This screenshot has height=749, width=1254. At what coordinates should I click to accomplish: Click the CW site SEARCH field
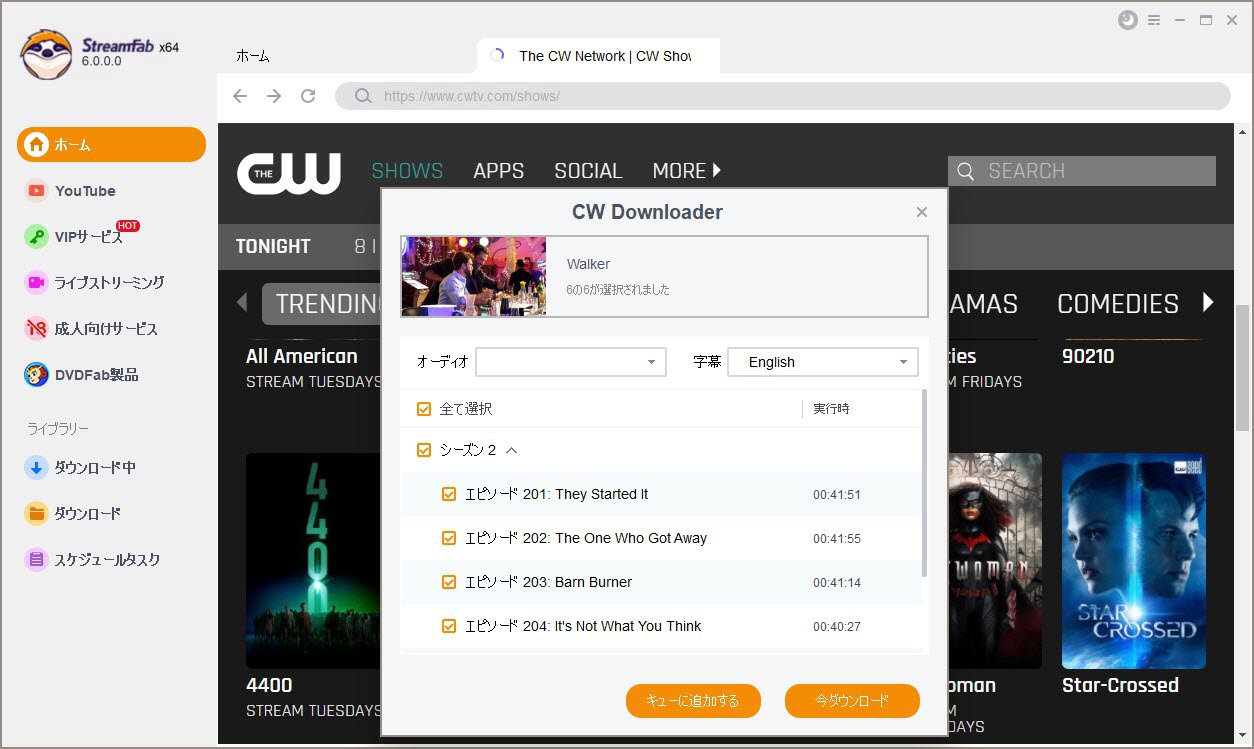tap(1082, 171)
